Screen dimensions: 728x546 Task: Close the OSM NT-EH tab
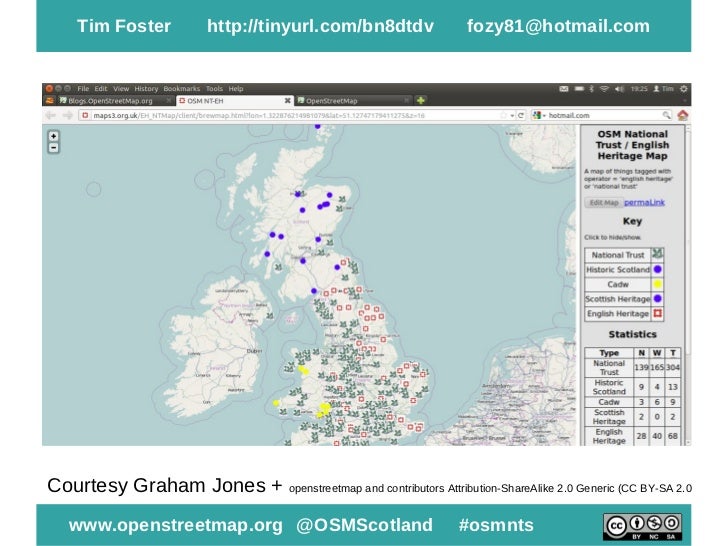287,100
